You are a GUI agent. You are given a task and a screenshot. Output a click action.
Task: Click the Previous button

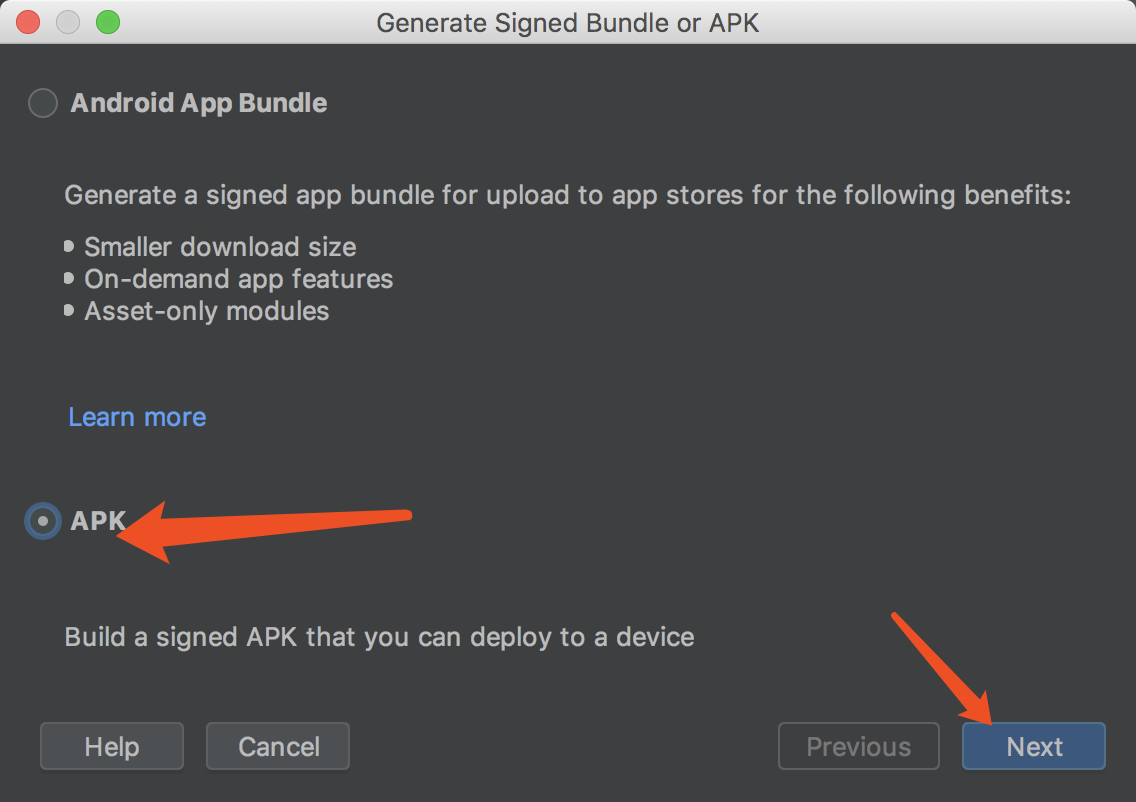click(858, 745)
